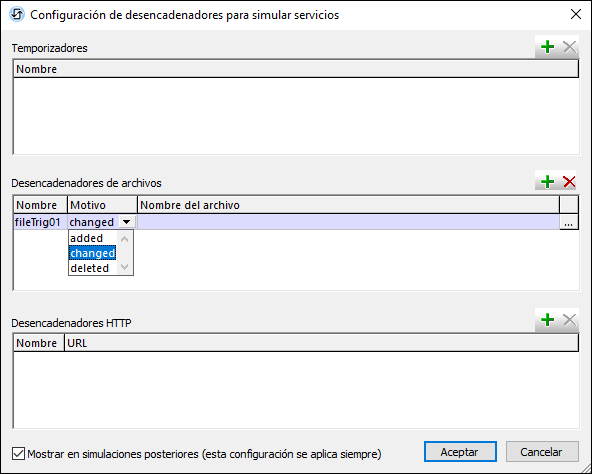Dismiss the dialog with Cancelar
Image resolution: width=592 pixels, height=474 pixels.
point(542,452)
